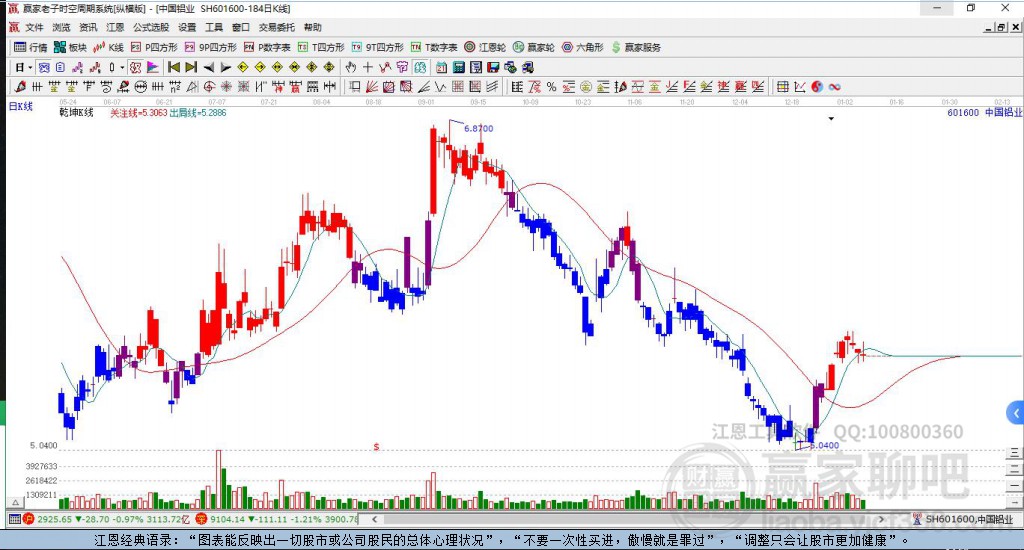Click the small black dropdown arrow above chart

(x=831, y=119)
